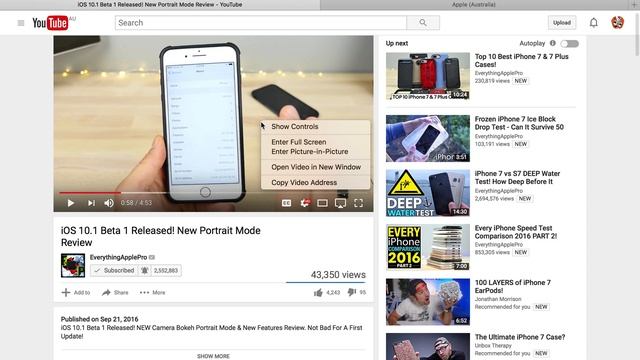Screen dimensions: 640x360
Task: Show Autoplay info icon
Action: (x=553, y=43)
